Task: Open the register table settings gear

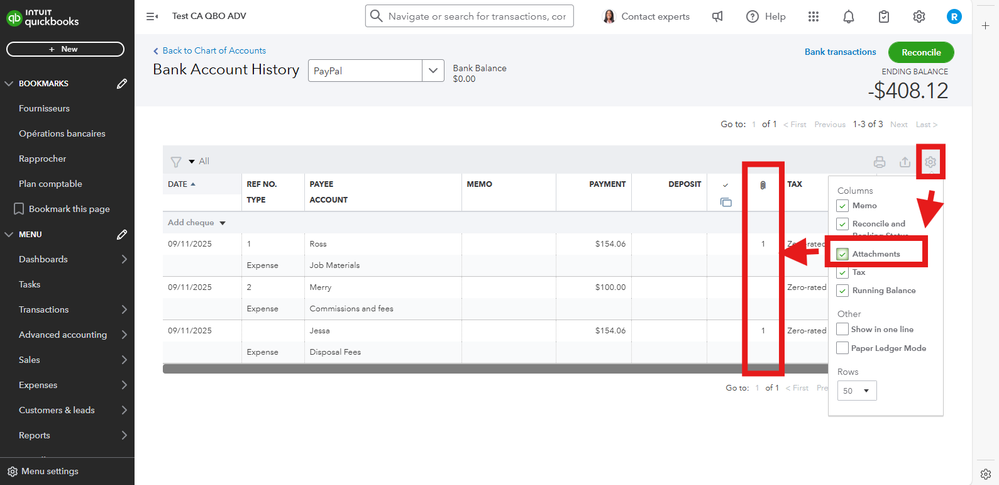Action: 930,162
